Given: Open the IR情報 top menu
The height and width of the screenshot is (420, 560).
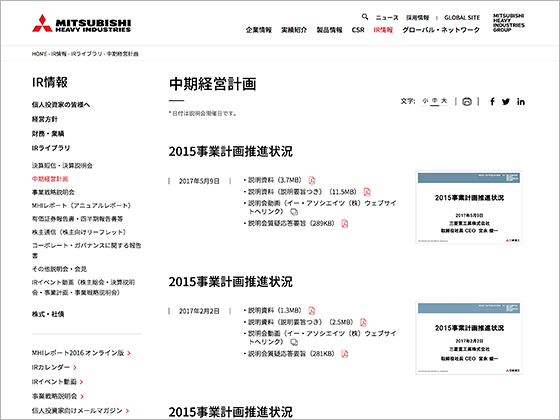Looking at the screenshot, I should (383, 30).
